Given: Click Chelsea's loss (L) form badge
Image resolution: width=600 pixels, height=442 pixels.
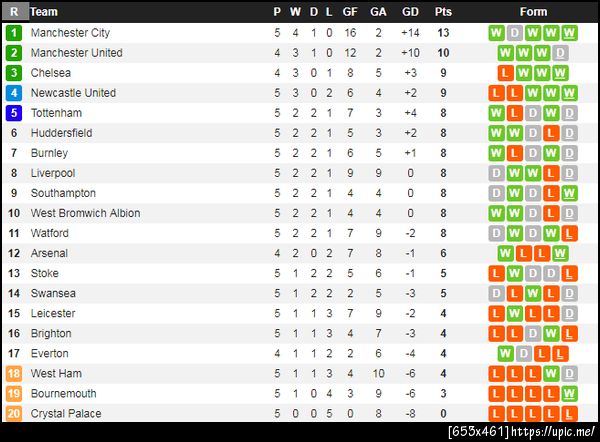Looking at the screenshot, I should (x=505, y=73).
